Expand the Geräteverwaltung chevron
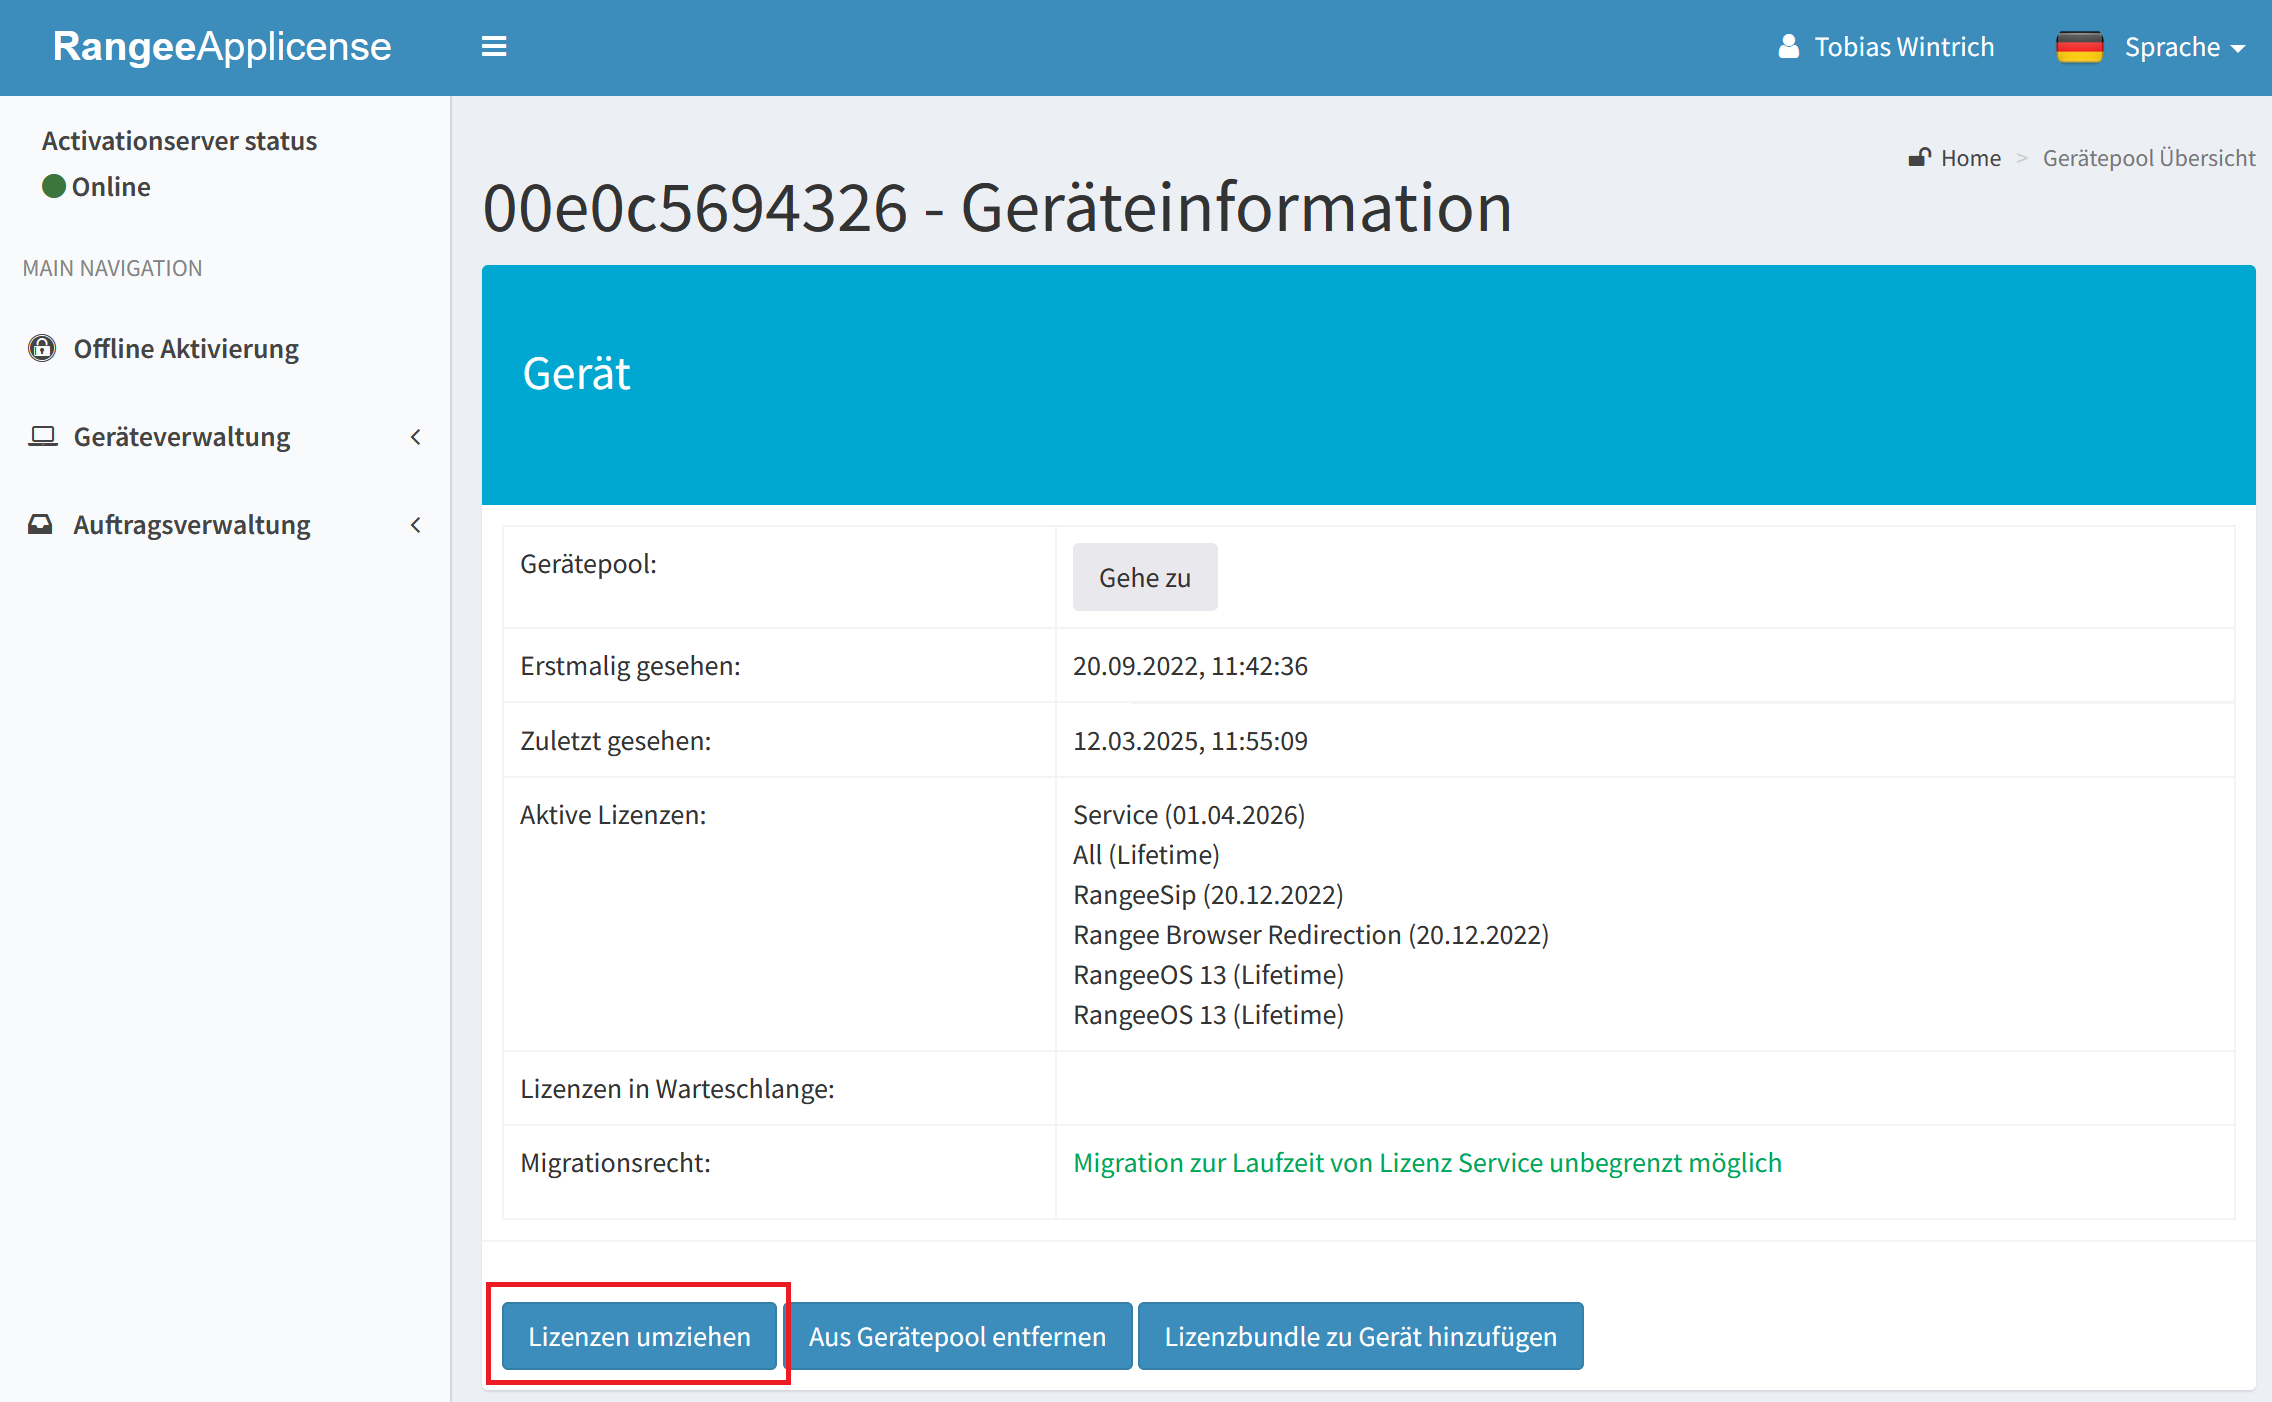This screenshot has width=2272, height=1402. pos(416,437)
